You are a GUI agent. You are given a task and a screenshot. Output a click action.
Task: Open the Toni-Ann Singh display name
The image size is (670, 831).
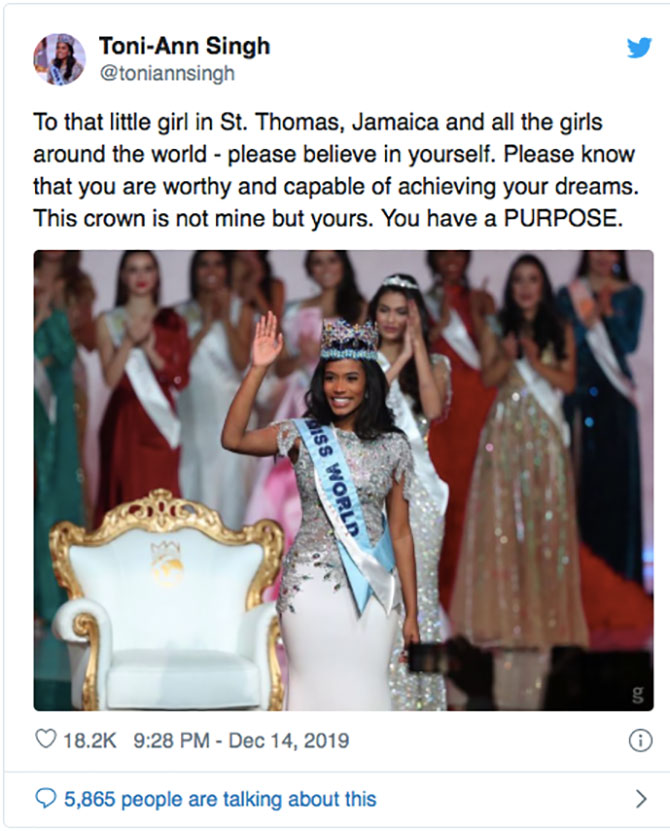[184, 46]
